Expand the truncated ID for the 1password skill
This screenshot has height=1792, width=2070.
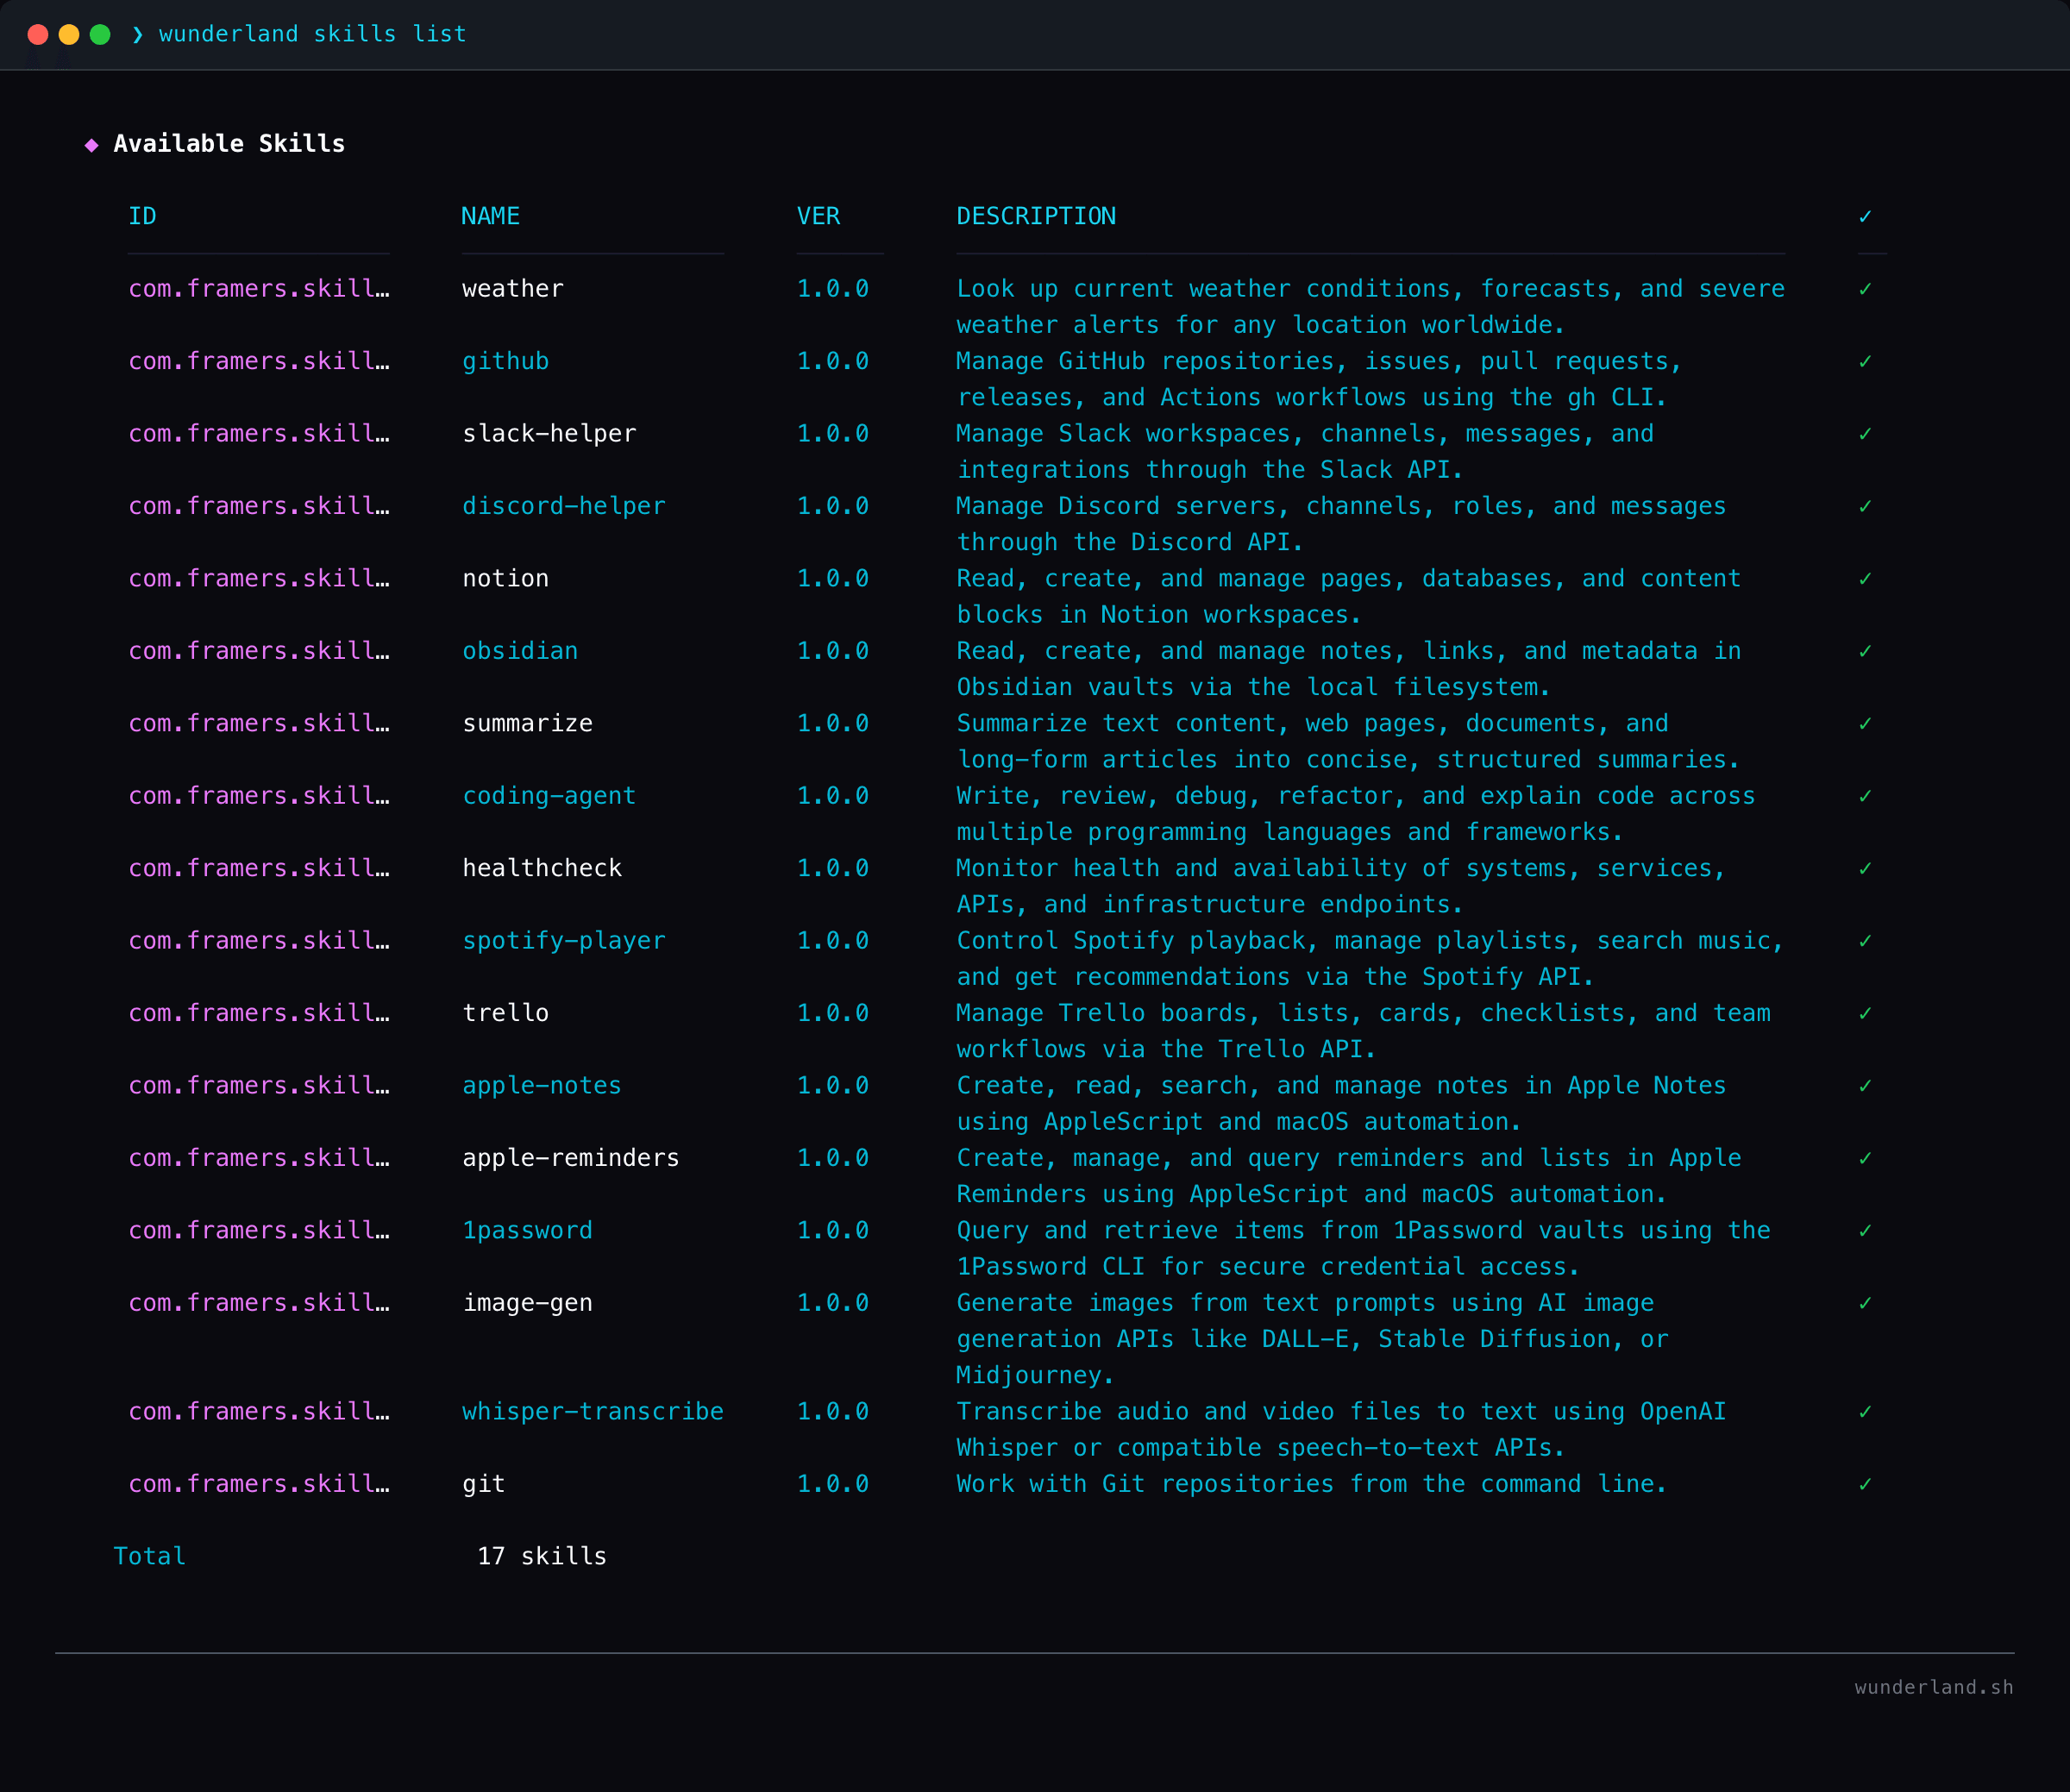pyautogui.click(x=259, y=1230)
